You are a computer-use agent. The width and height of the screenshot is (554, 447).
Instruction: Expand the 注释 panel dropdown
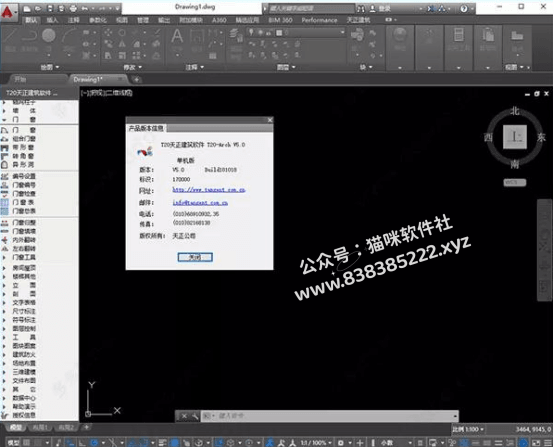[195, 67]
